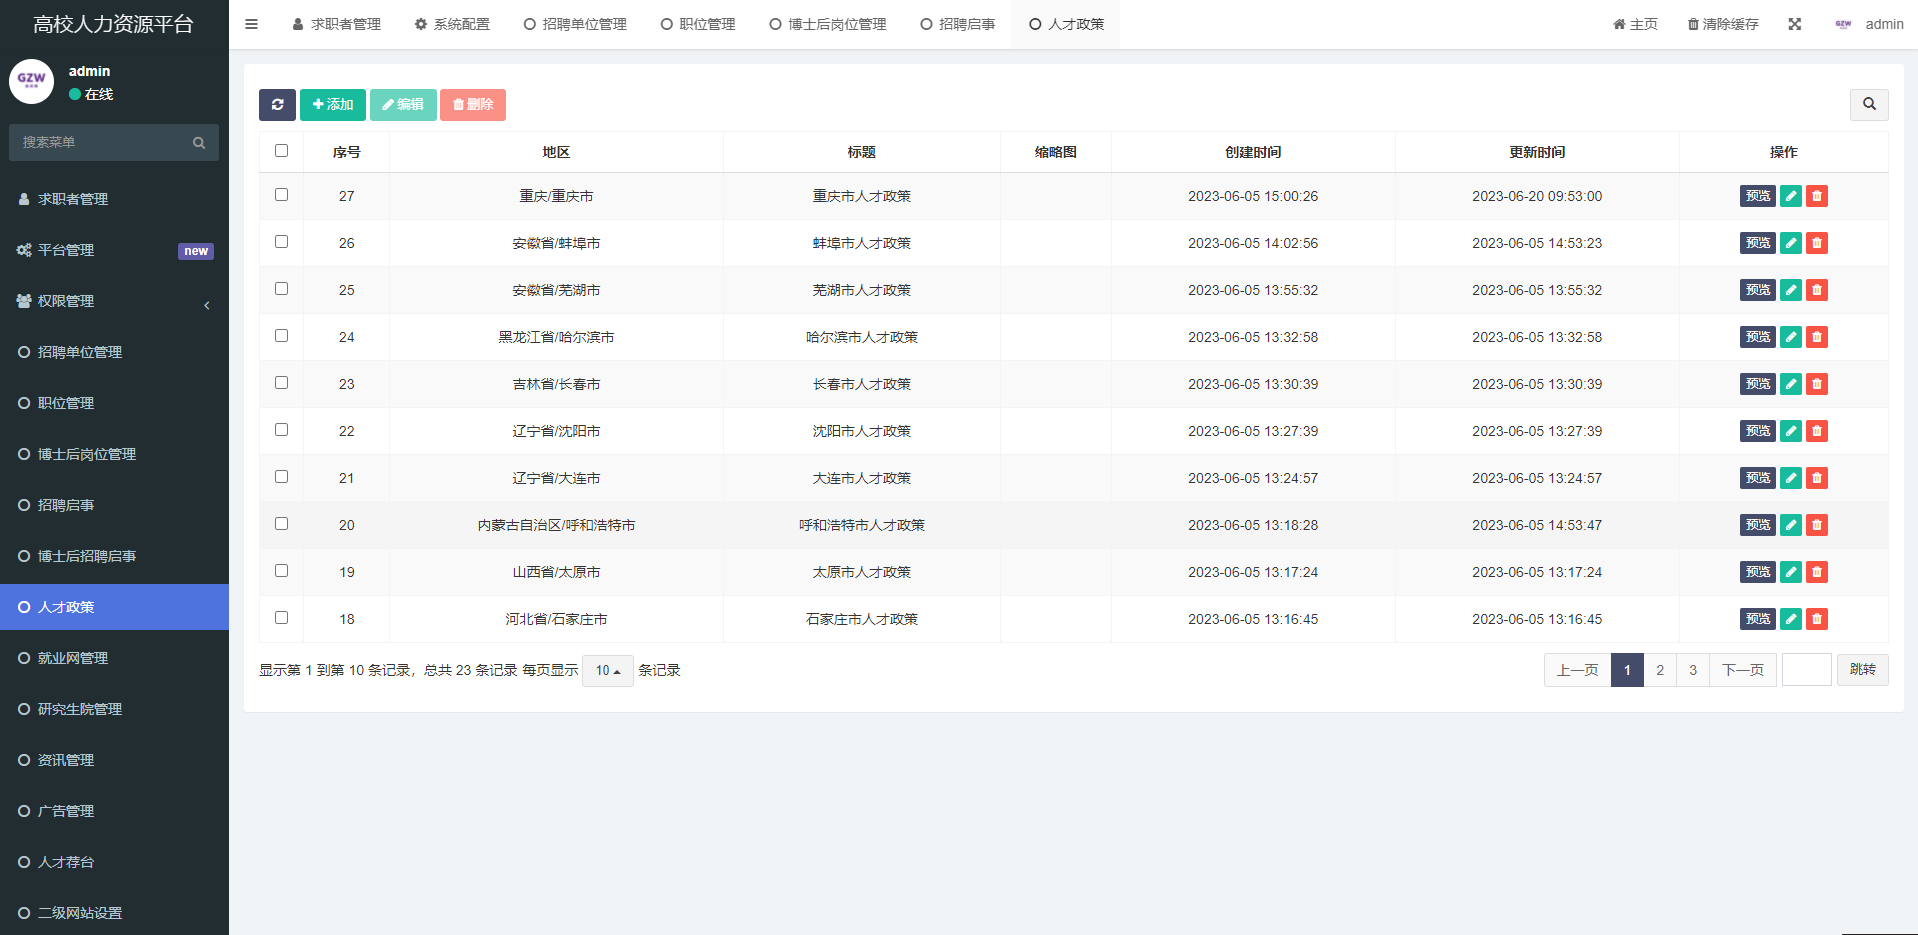Screen dimensions: 1918x935
Task: Click green edit pencil for 重庆市人才政策 row
Action: coord(1790,196)
